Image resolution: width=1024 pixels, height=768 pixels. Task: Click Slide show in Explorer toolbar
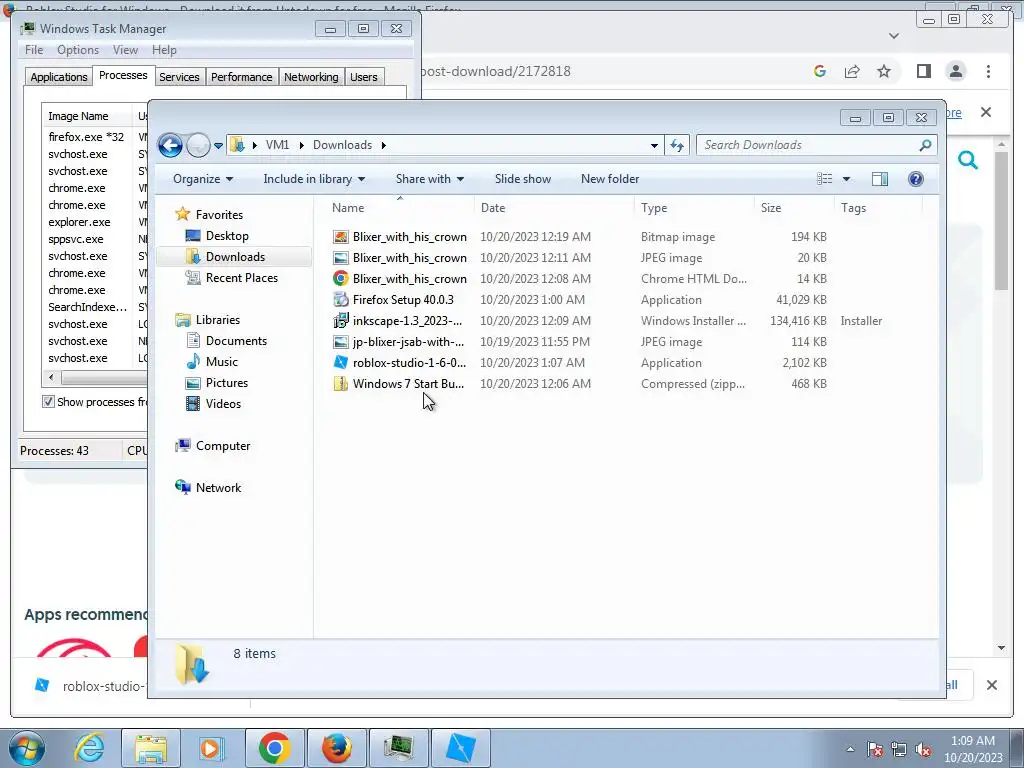tap(522, 179)
